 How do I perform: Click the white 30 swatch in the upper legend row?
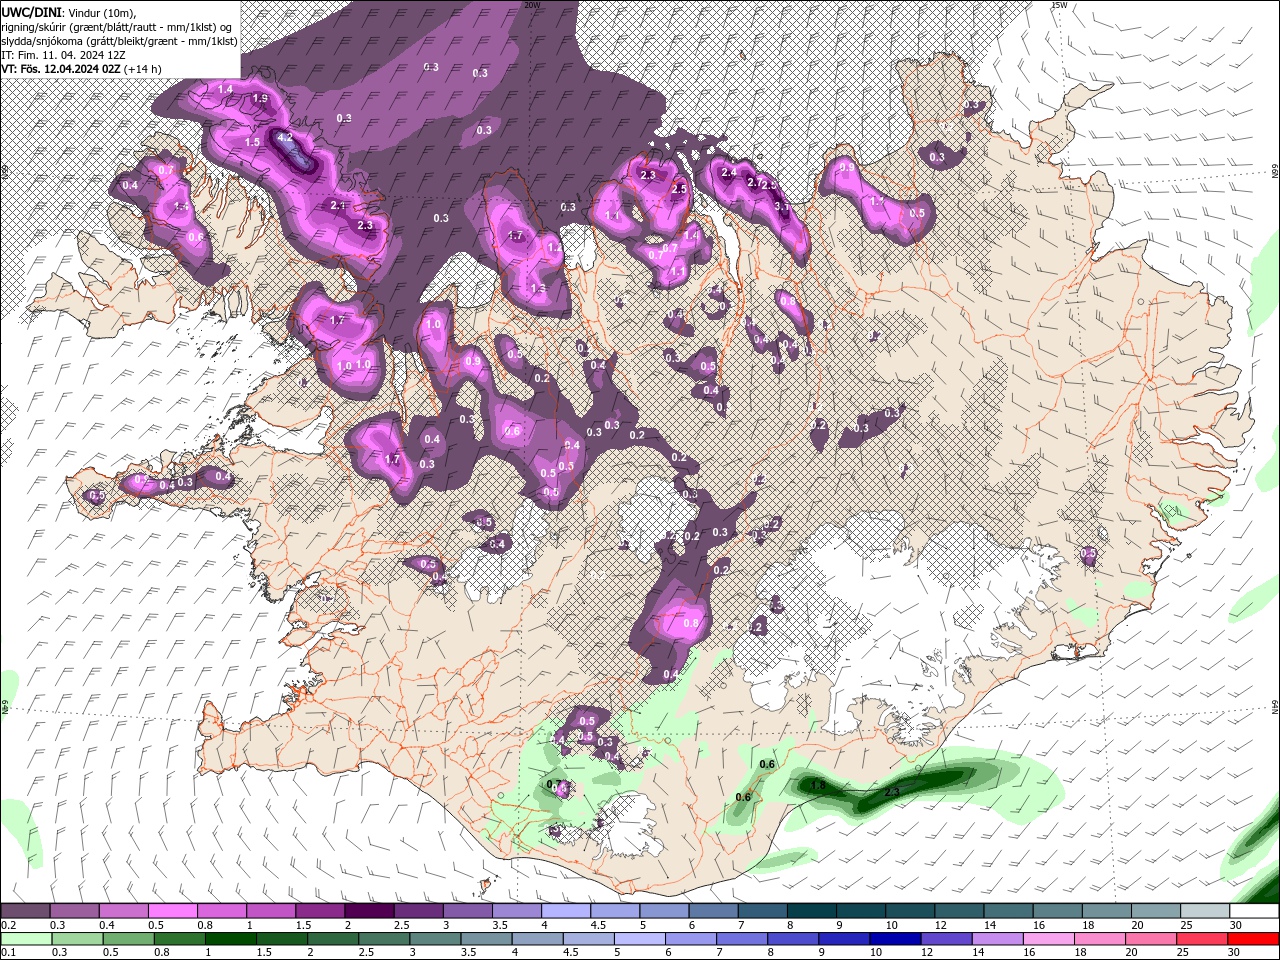point(1254,911)
